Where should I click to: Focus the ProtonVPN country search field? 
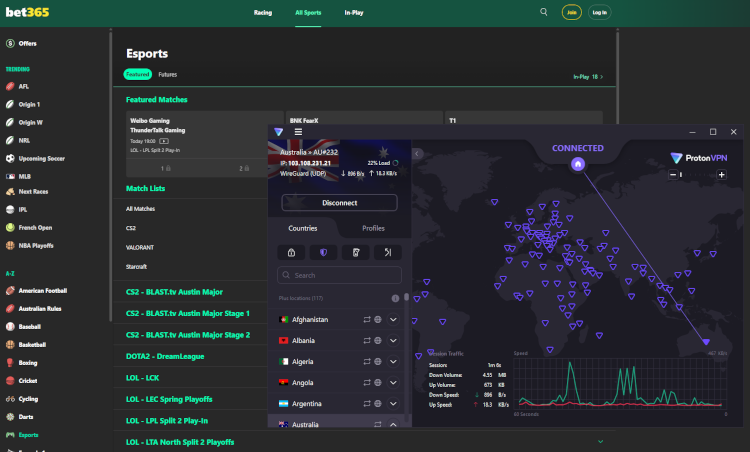(x=339, y=275)
